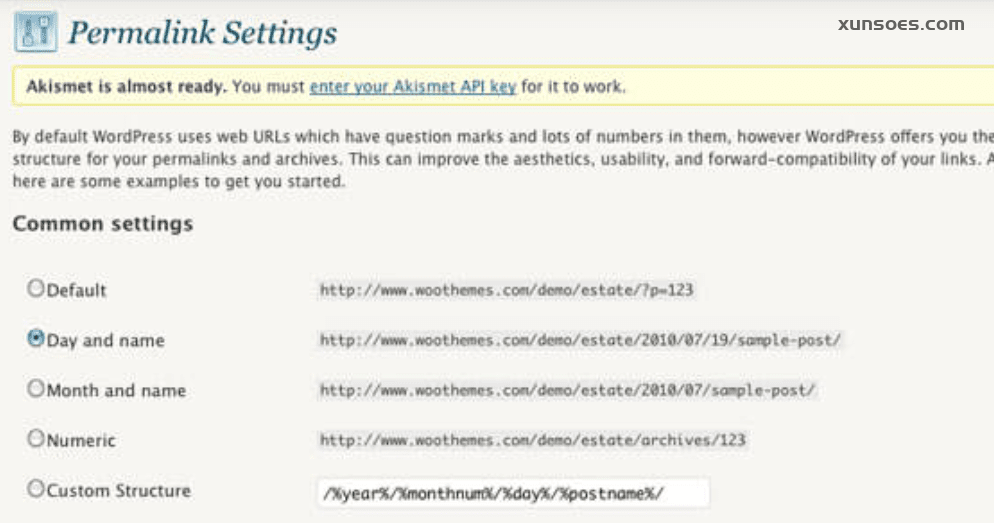Click the Month and name URL ending 2010/07/sample-post/
The height and width of the screenshot is (523, 994).
[x=567, y=391]
